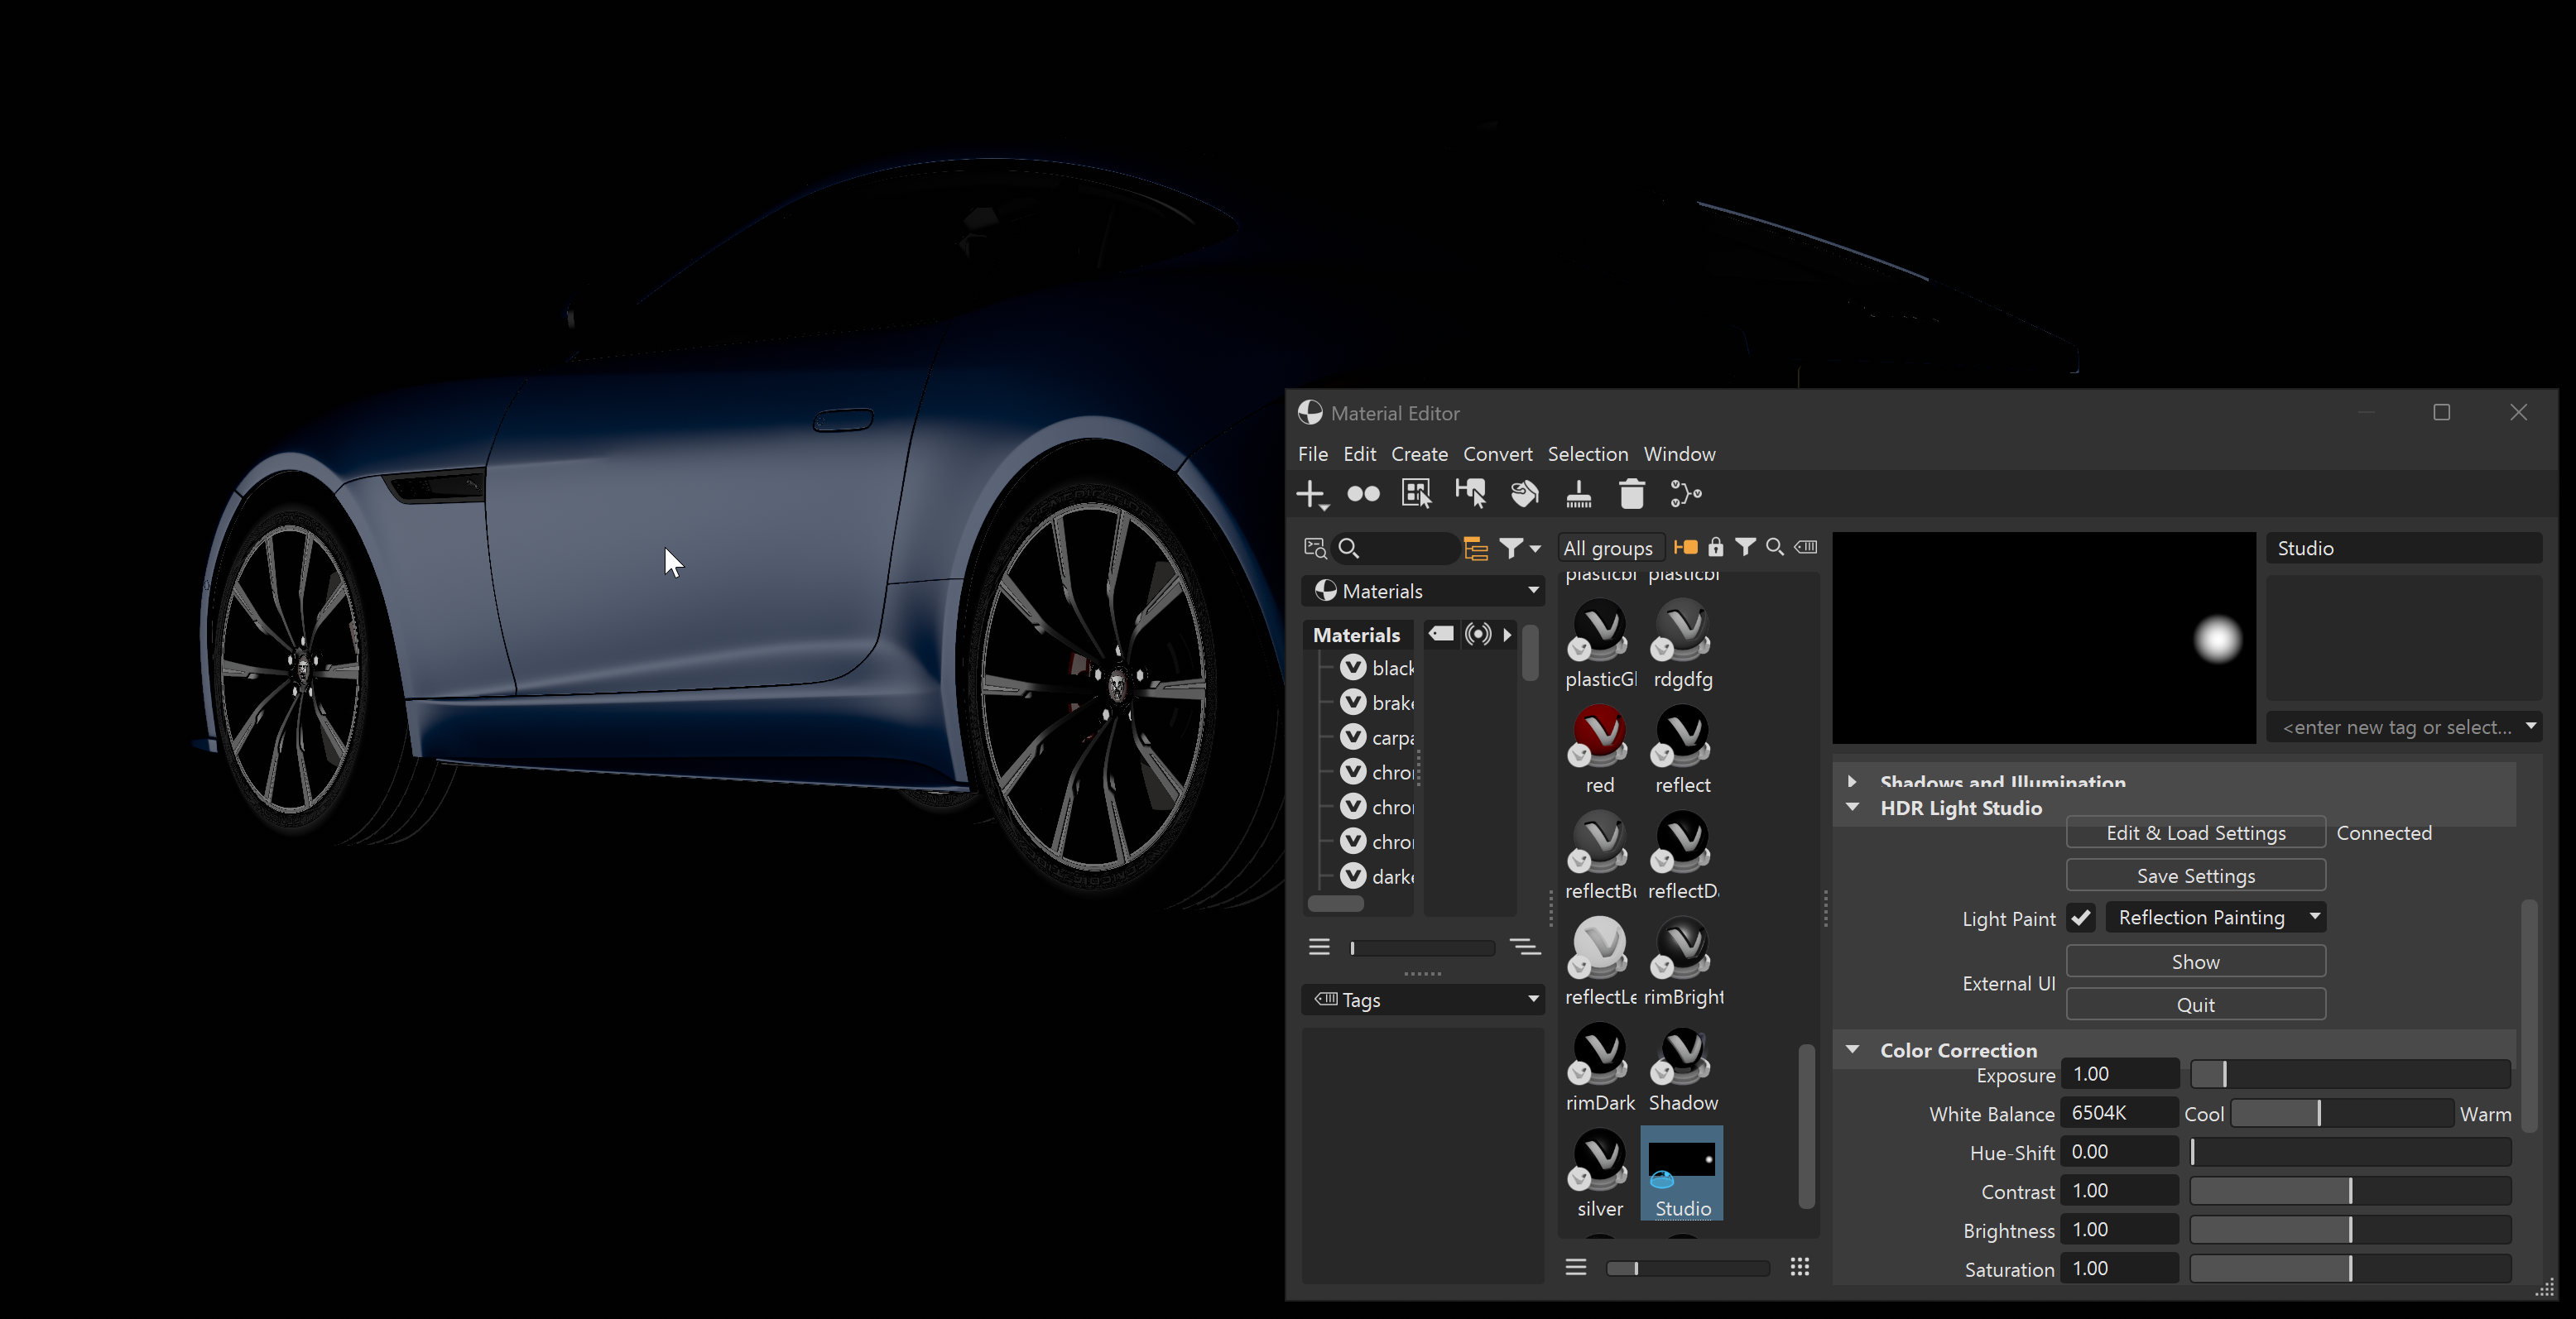
Task: Delete the selected material using the trash icon
Action: [x=1632, y=493]
